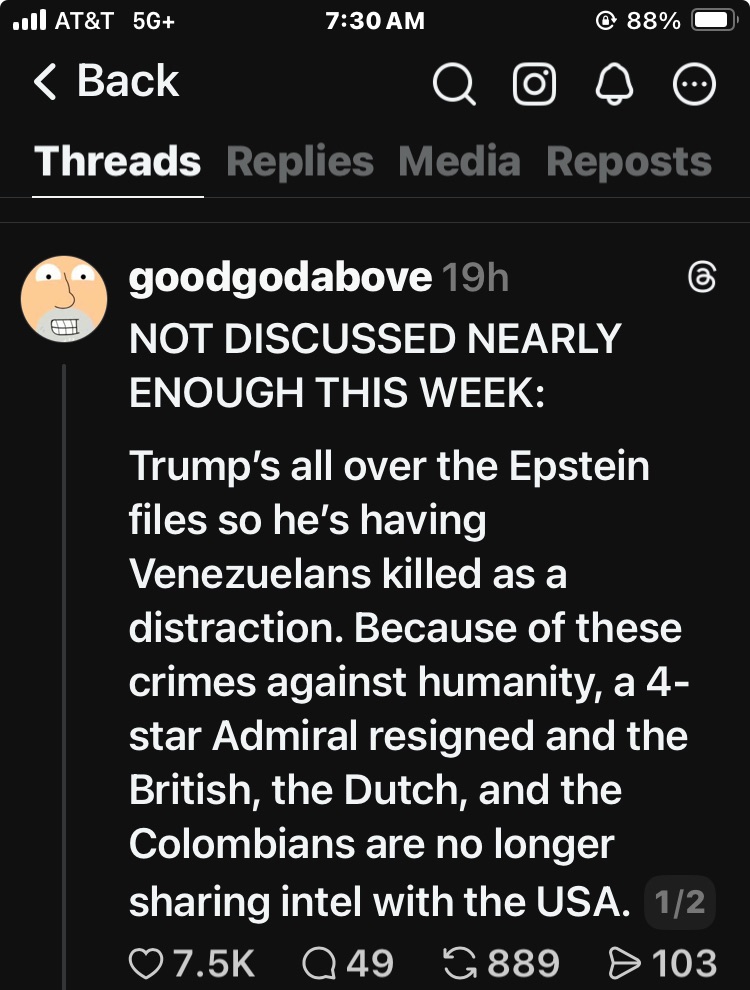Open the Instagram profile icon
The width and height of the screenshot is (750, 990).
534,86
